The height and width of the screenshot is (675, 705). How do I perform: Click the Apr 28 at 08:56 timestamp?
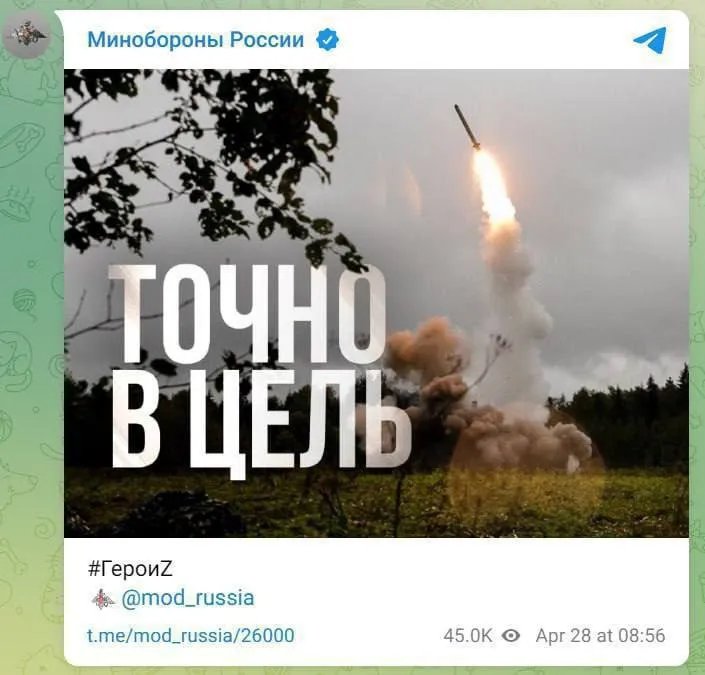(600, 636)
